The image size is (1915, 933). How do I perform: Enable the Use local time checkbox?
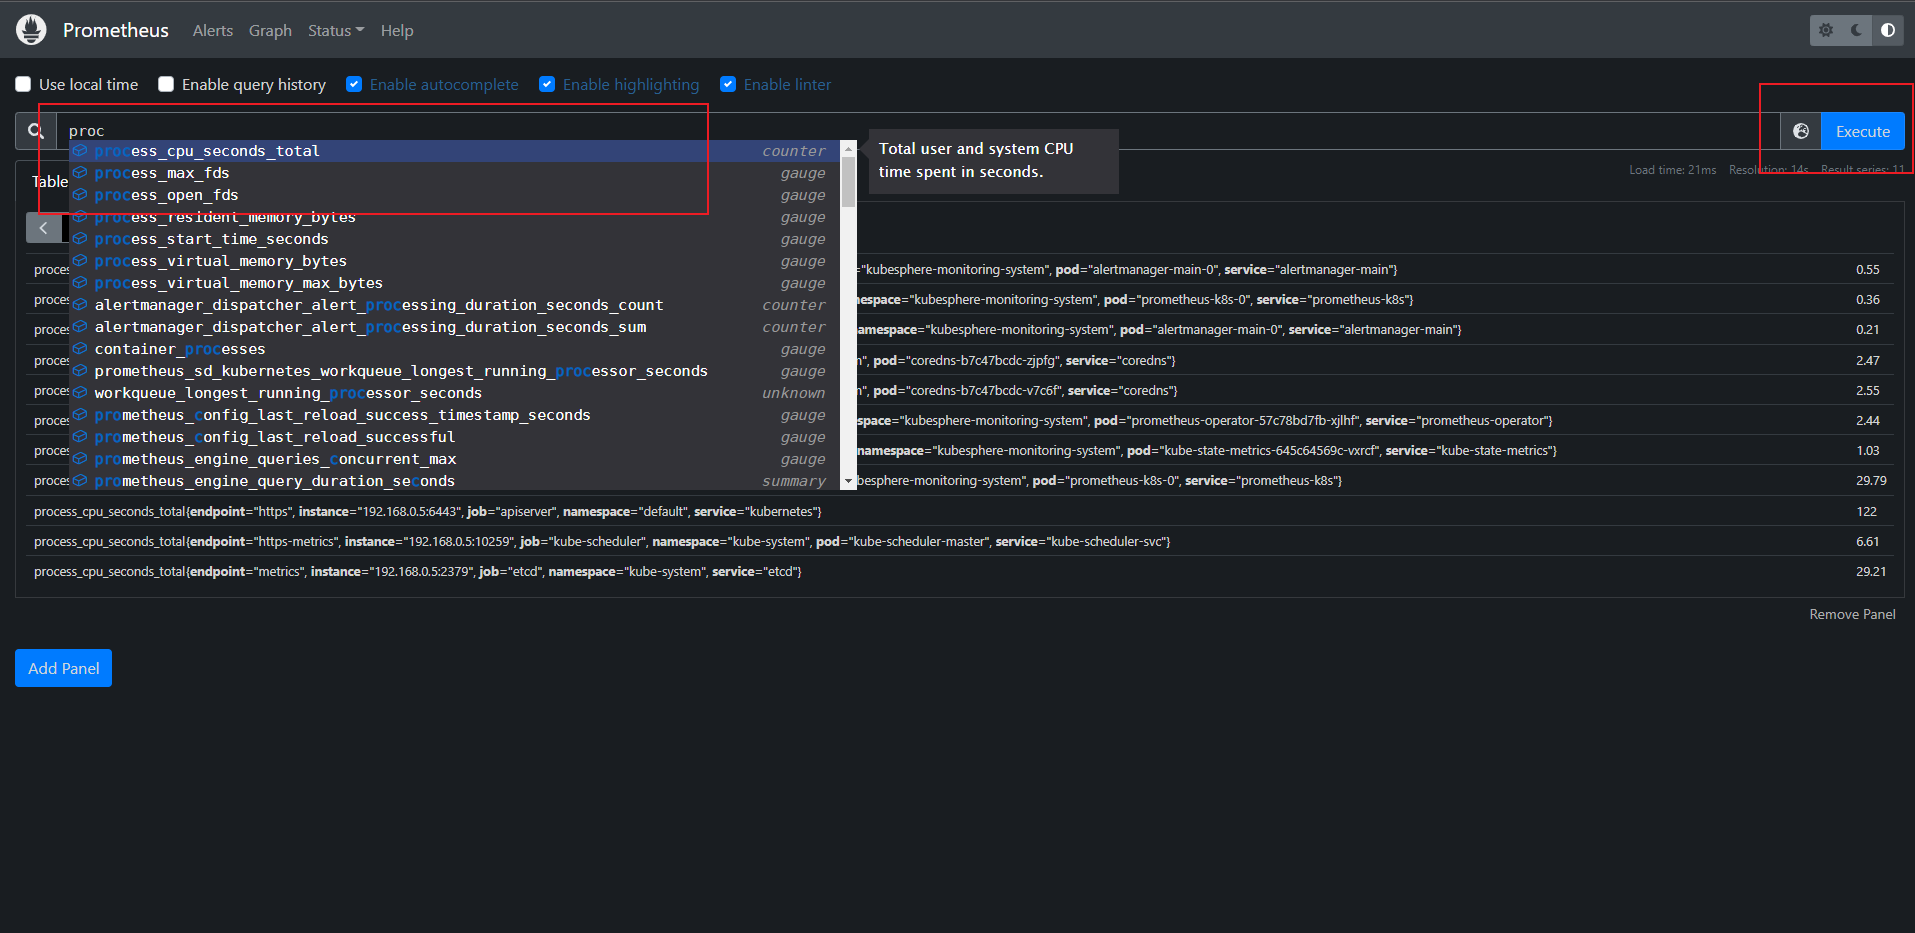point(23,85)
